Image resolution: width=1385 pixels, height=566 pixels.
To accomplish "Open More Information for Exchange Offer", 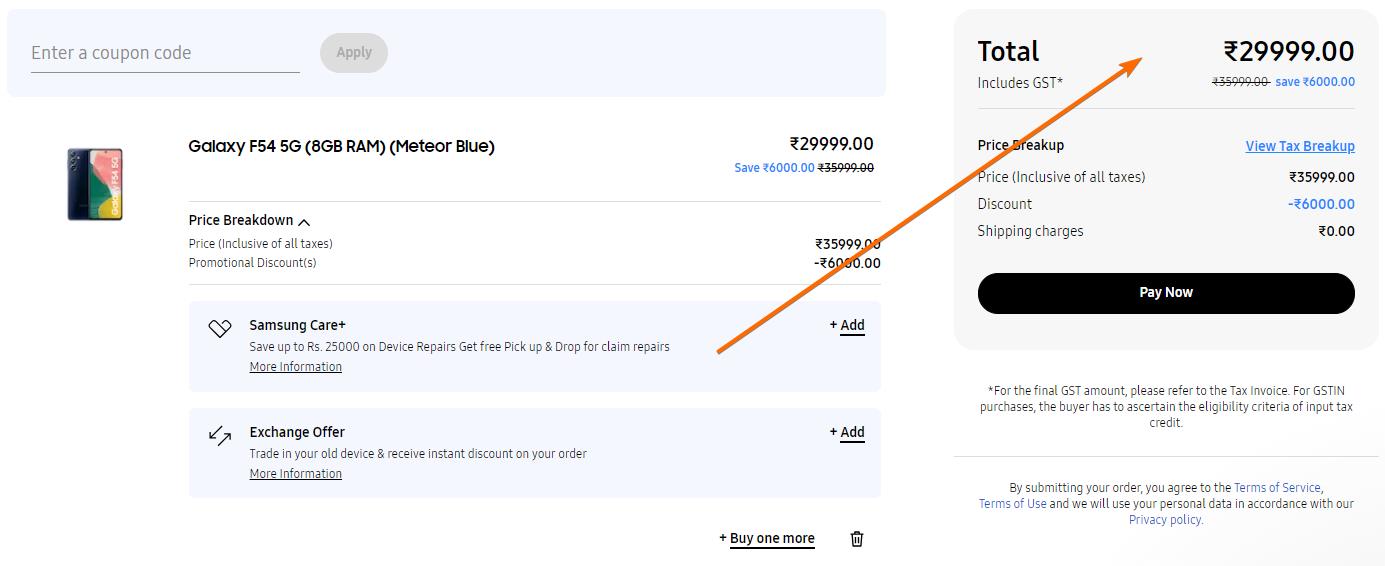I will [295, 474].
